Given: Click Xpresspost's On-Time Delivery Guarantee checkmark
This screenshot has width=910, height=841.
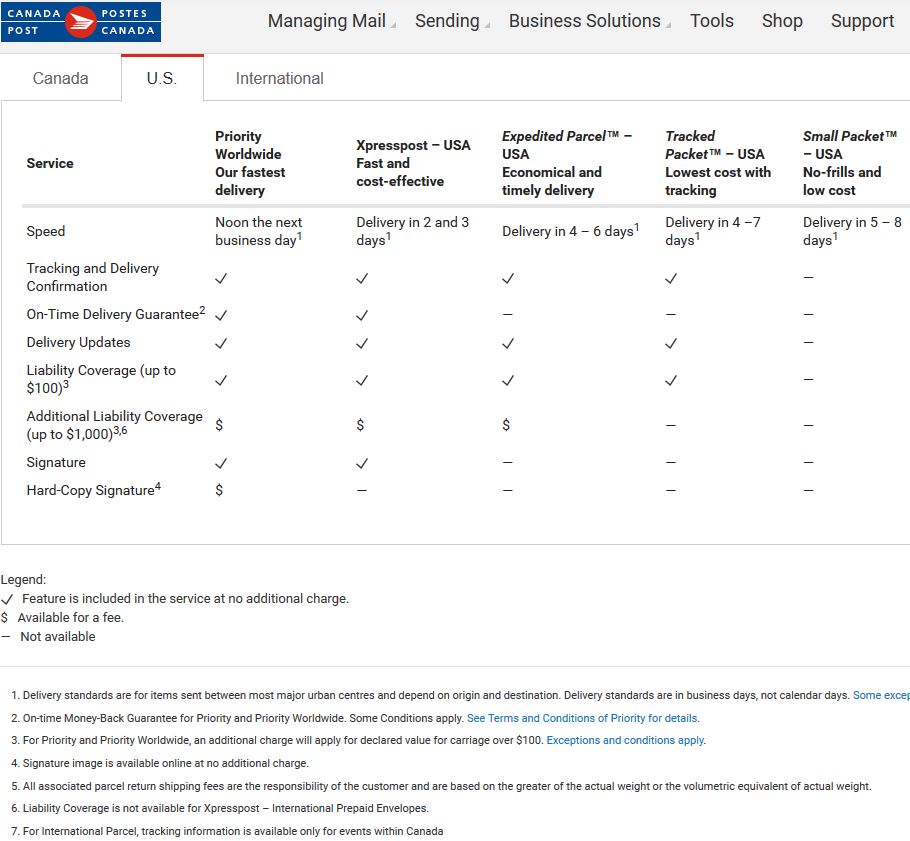Looking at the screenshot, I should (x=362, y=315).
